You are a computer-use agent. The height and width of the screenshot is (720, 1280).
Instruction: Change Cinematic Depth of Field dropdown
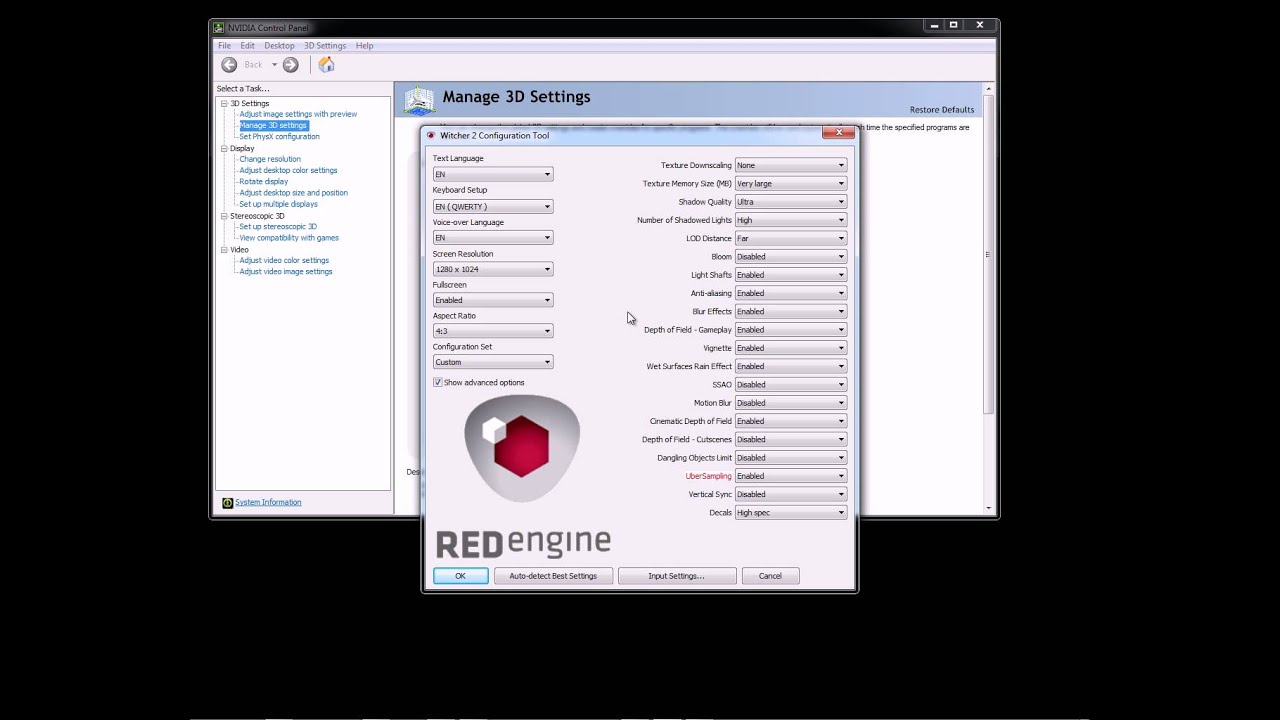[791, 421]
